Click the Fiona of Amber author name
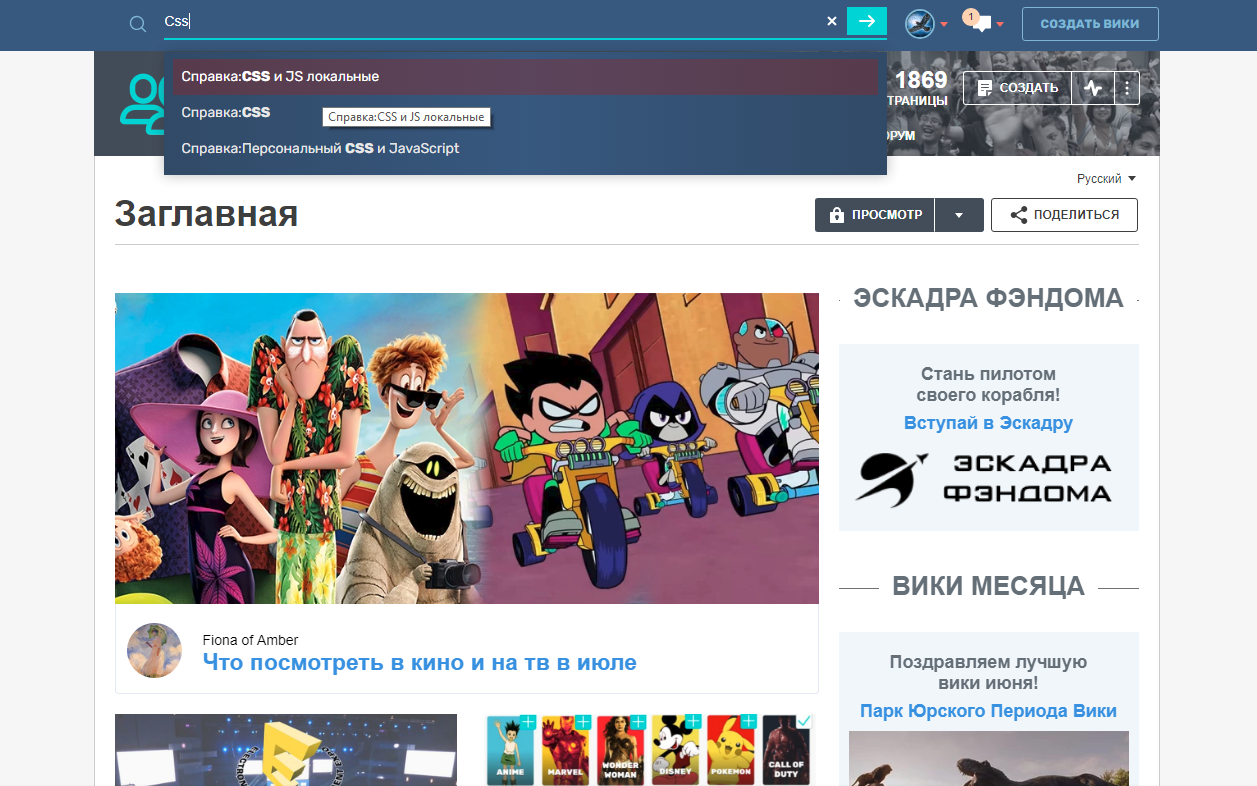Image resolution: width=1257 pixels, height=786 pixels. tap(250, 640)
